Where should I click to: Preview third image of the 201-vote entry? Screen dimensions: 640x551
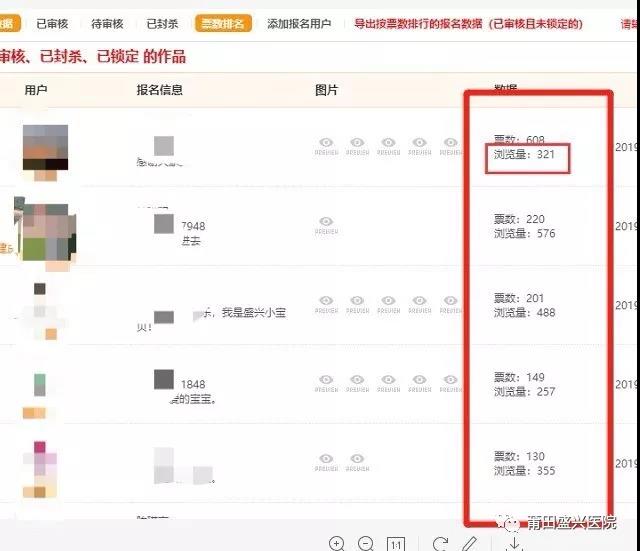[388, 303]
